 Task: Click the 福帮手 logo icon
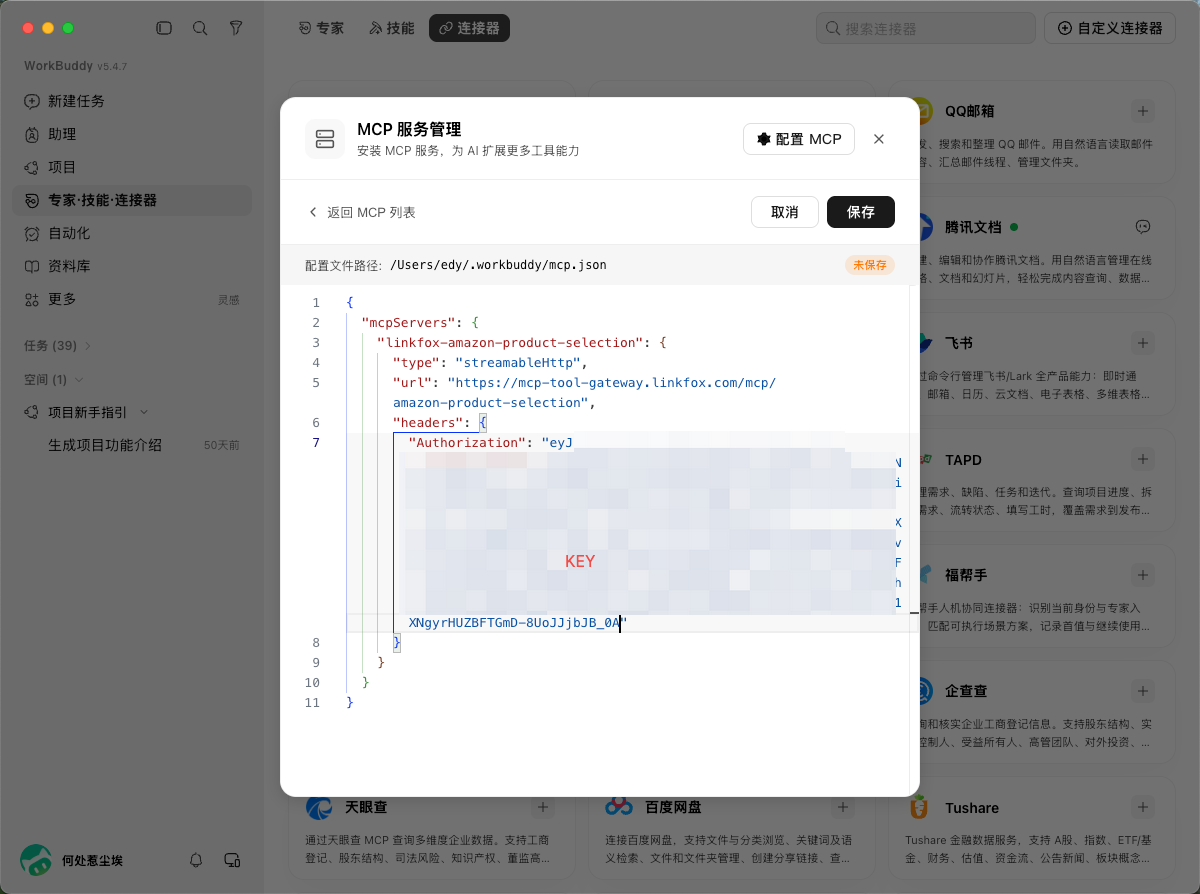point(926,575)
